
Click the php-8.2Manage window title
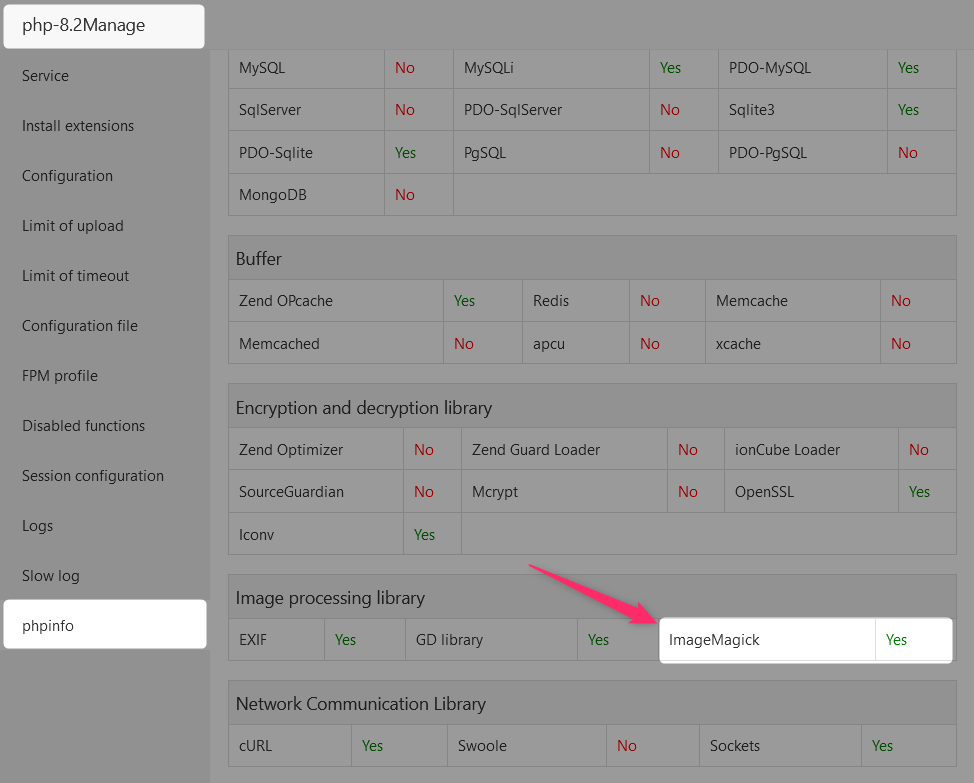tap(84, 26)
